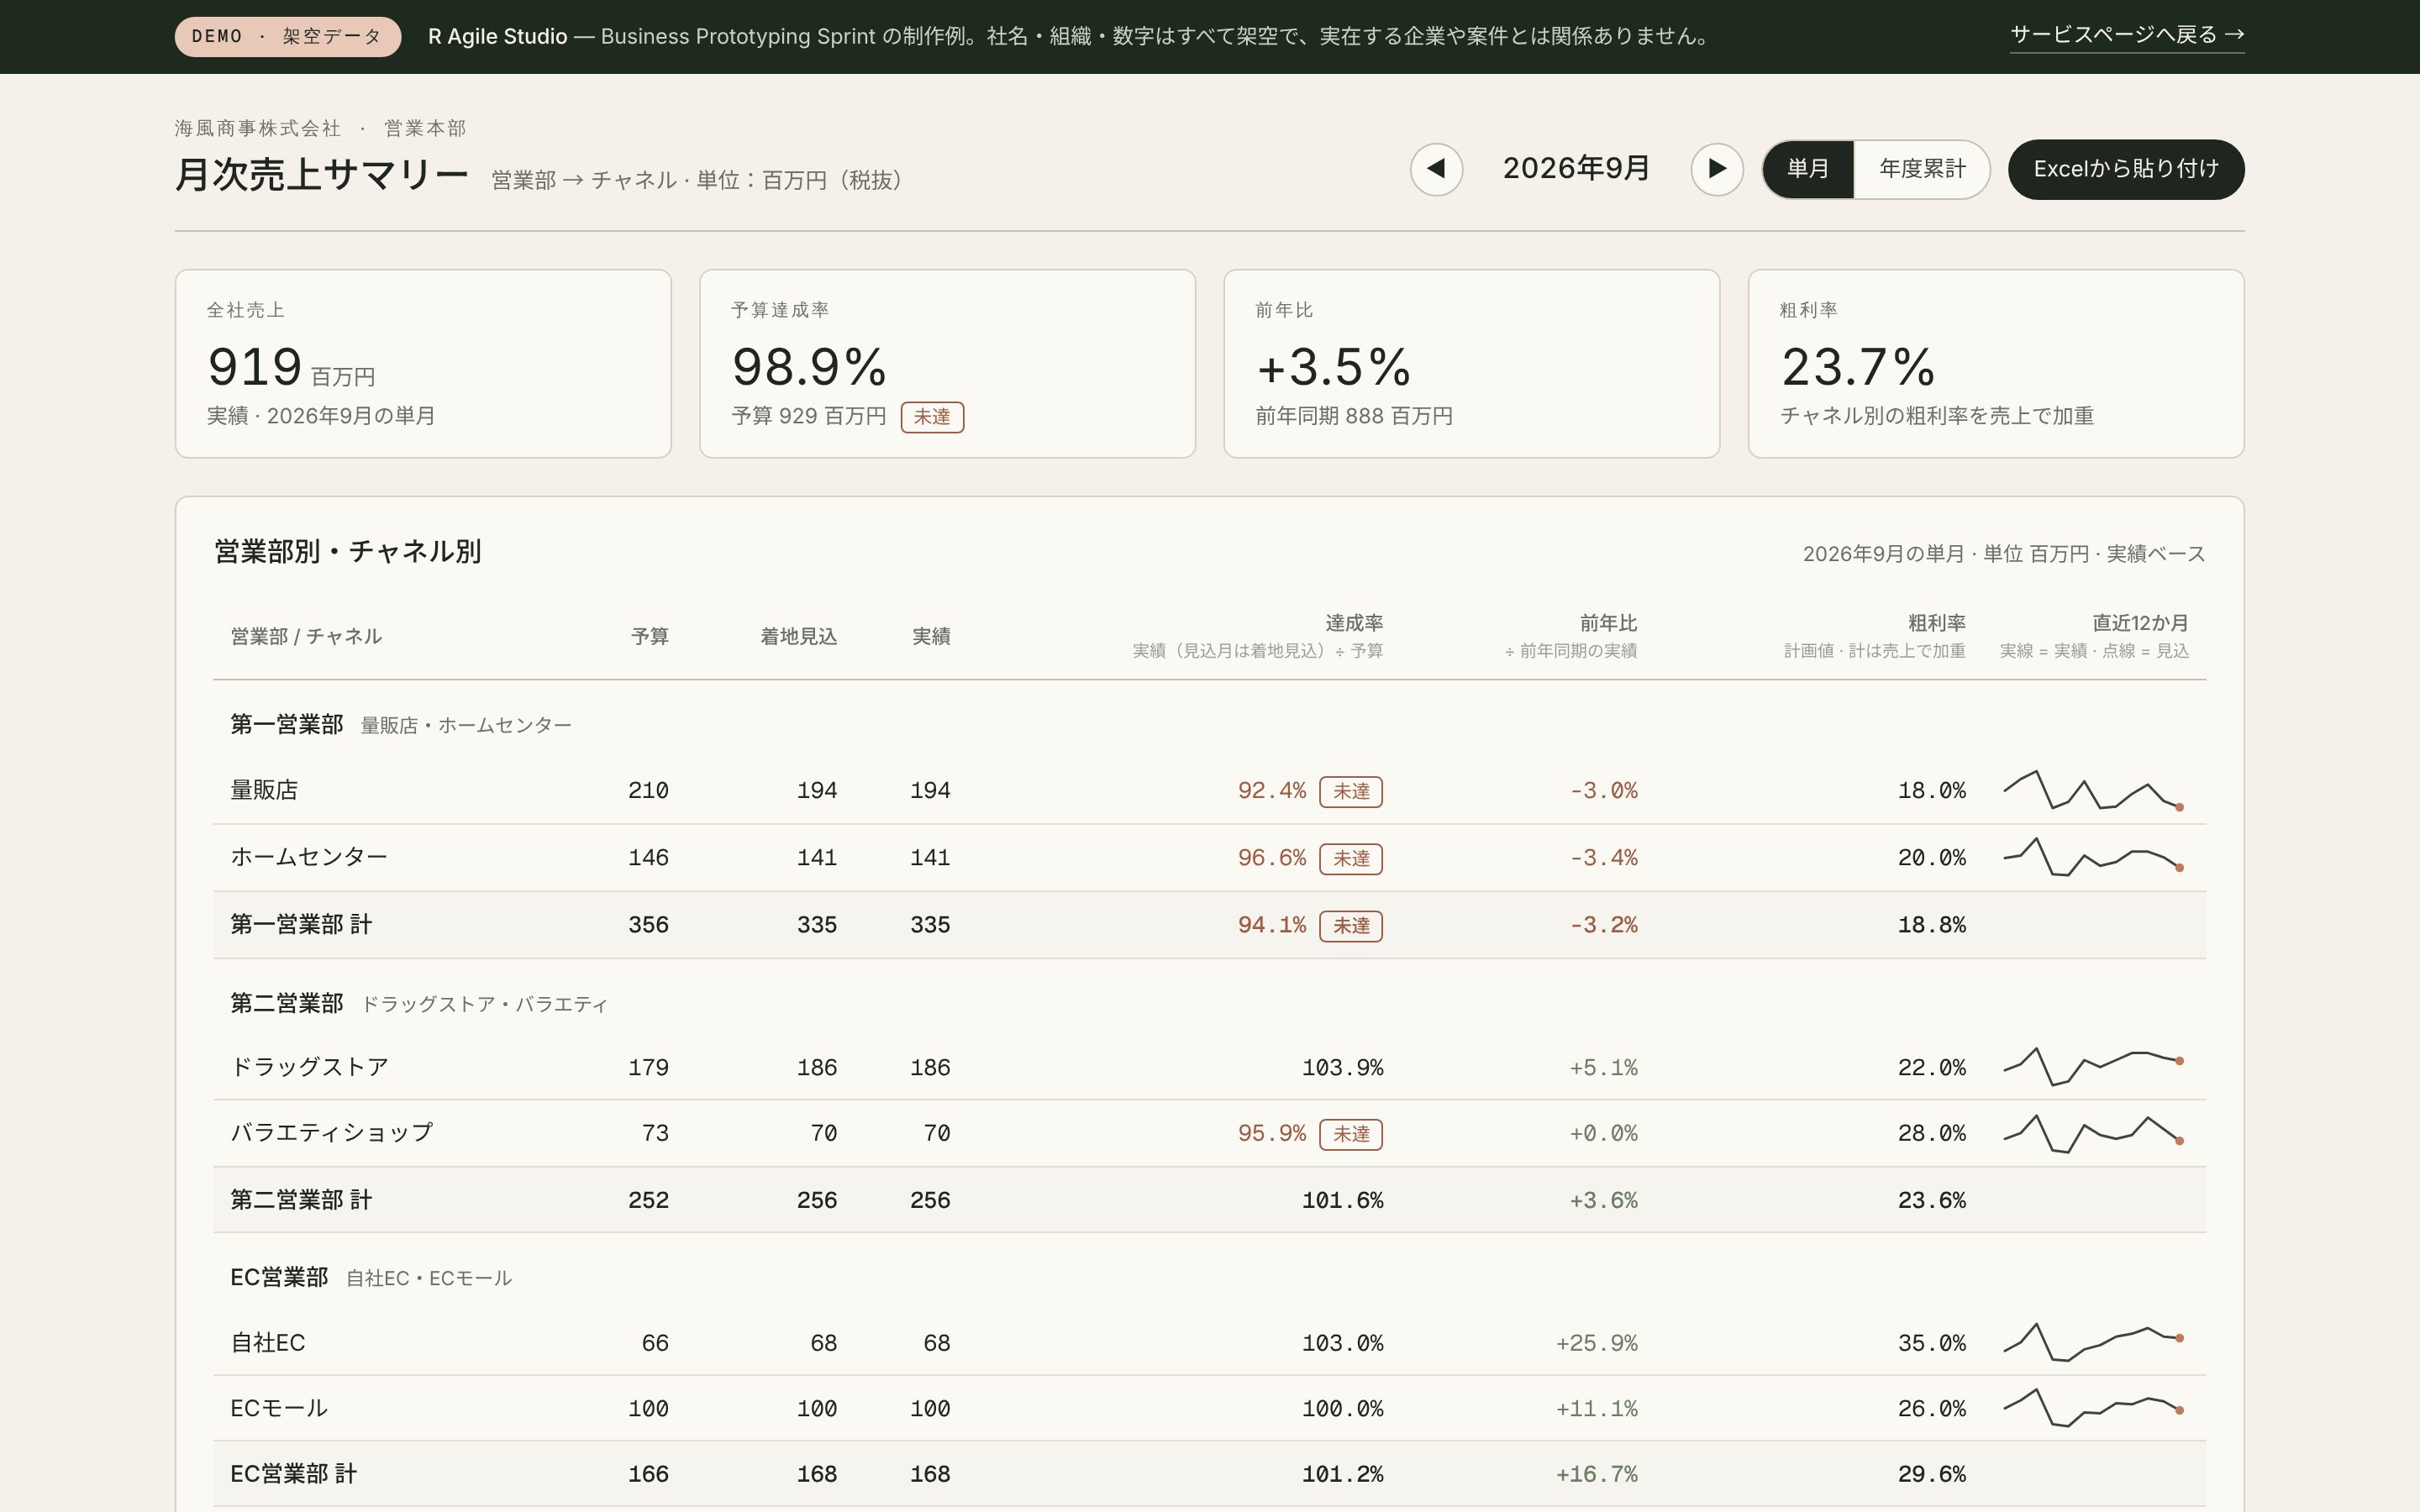Click the 98.9% budget achievement value

(809, 366)
